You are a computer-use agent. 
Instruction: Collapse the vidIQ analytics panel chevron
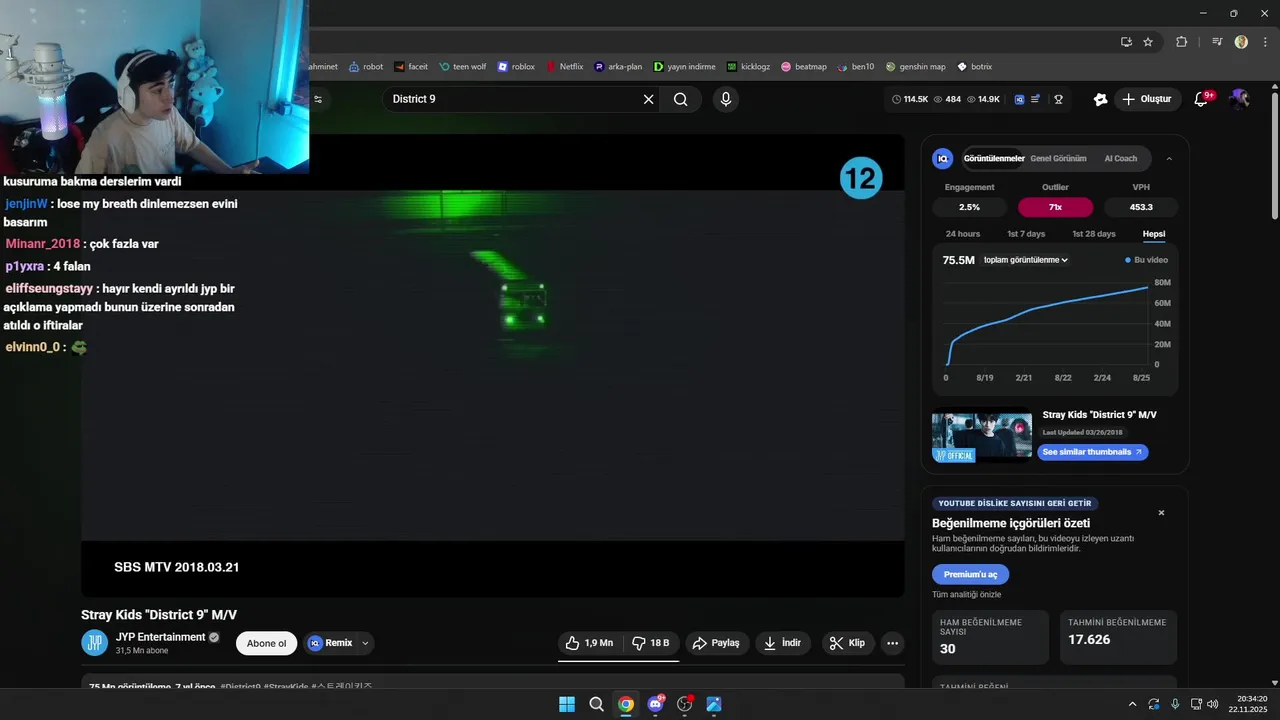coord(1169,158)
